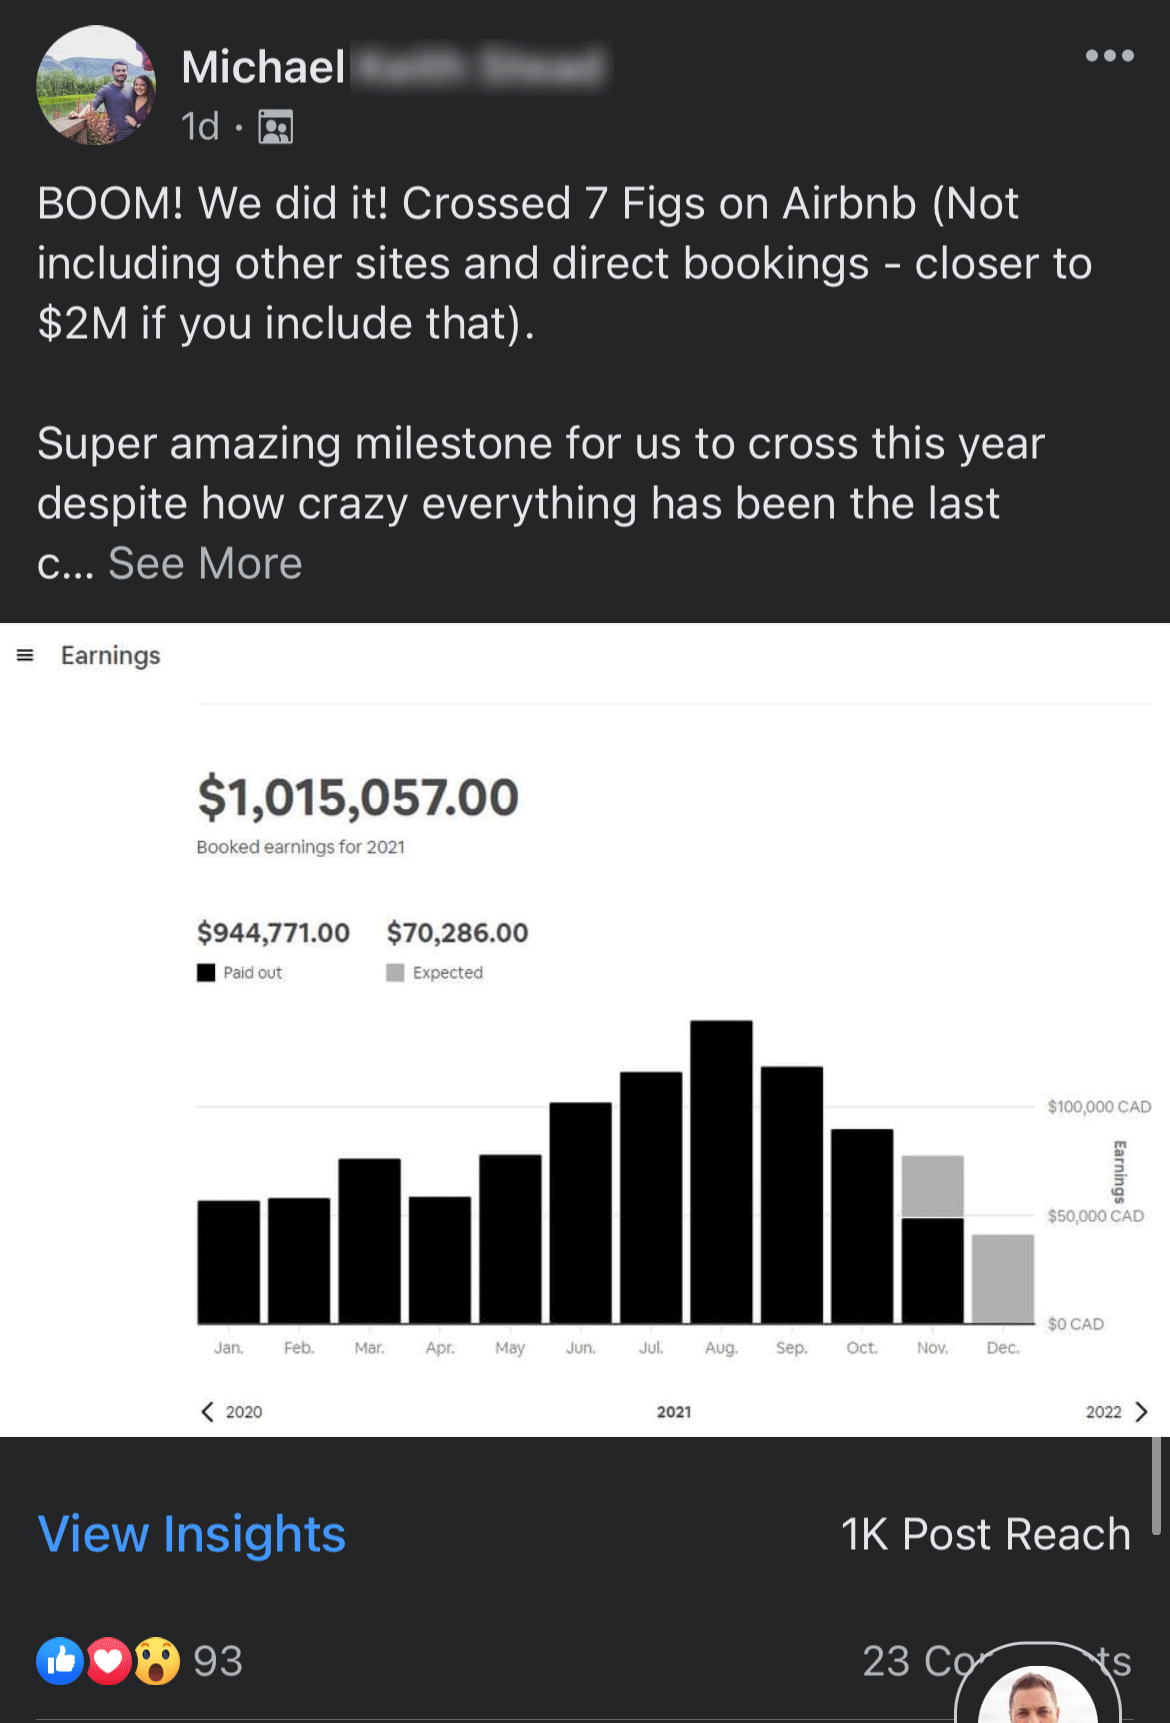1170x1723 pixels.
Task: Click the gray December expected bar
Action: 1003,1279
